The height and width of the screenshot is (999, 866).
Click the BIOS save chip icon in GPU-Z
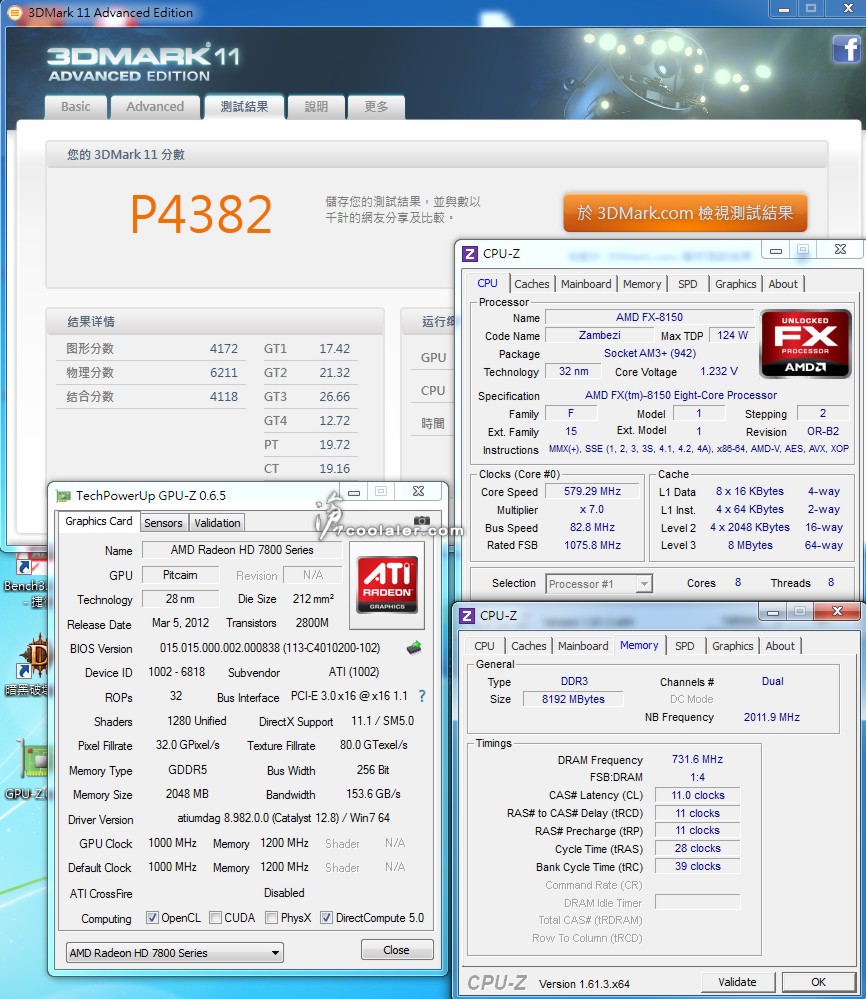414,648
